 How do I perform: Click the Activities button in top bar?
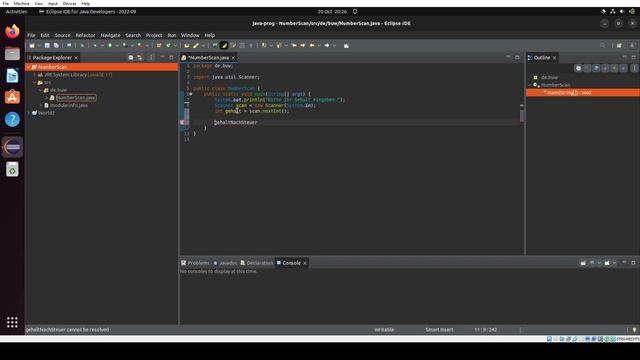[x=16, y=12]
